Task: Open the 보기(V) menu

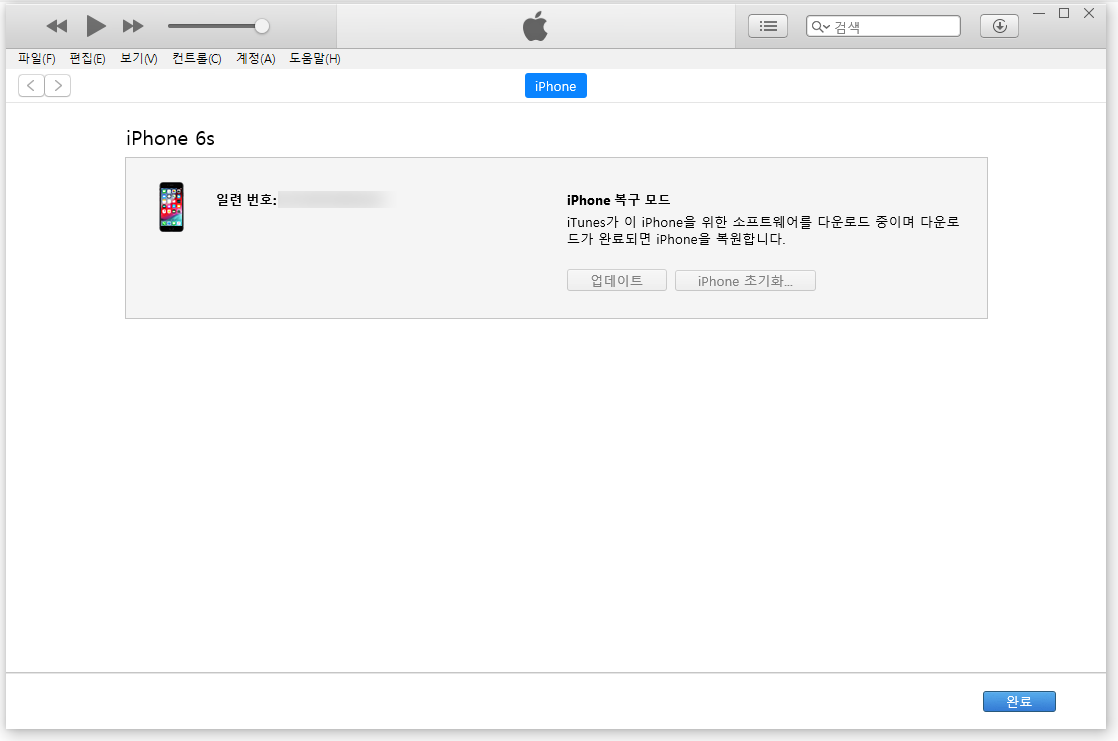Action: pyautogui.click(x=138, y=58)
